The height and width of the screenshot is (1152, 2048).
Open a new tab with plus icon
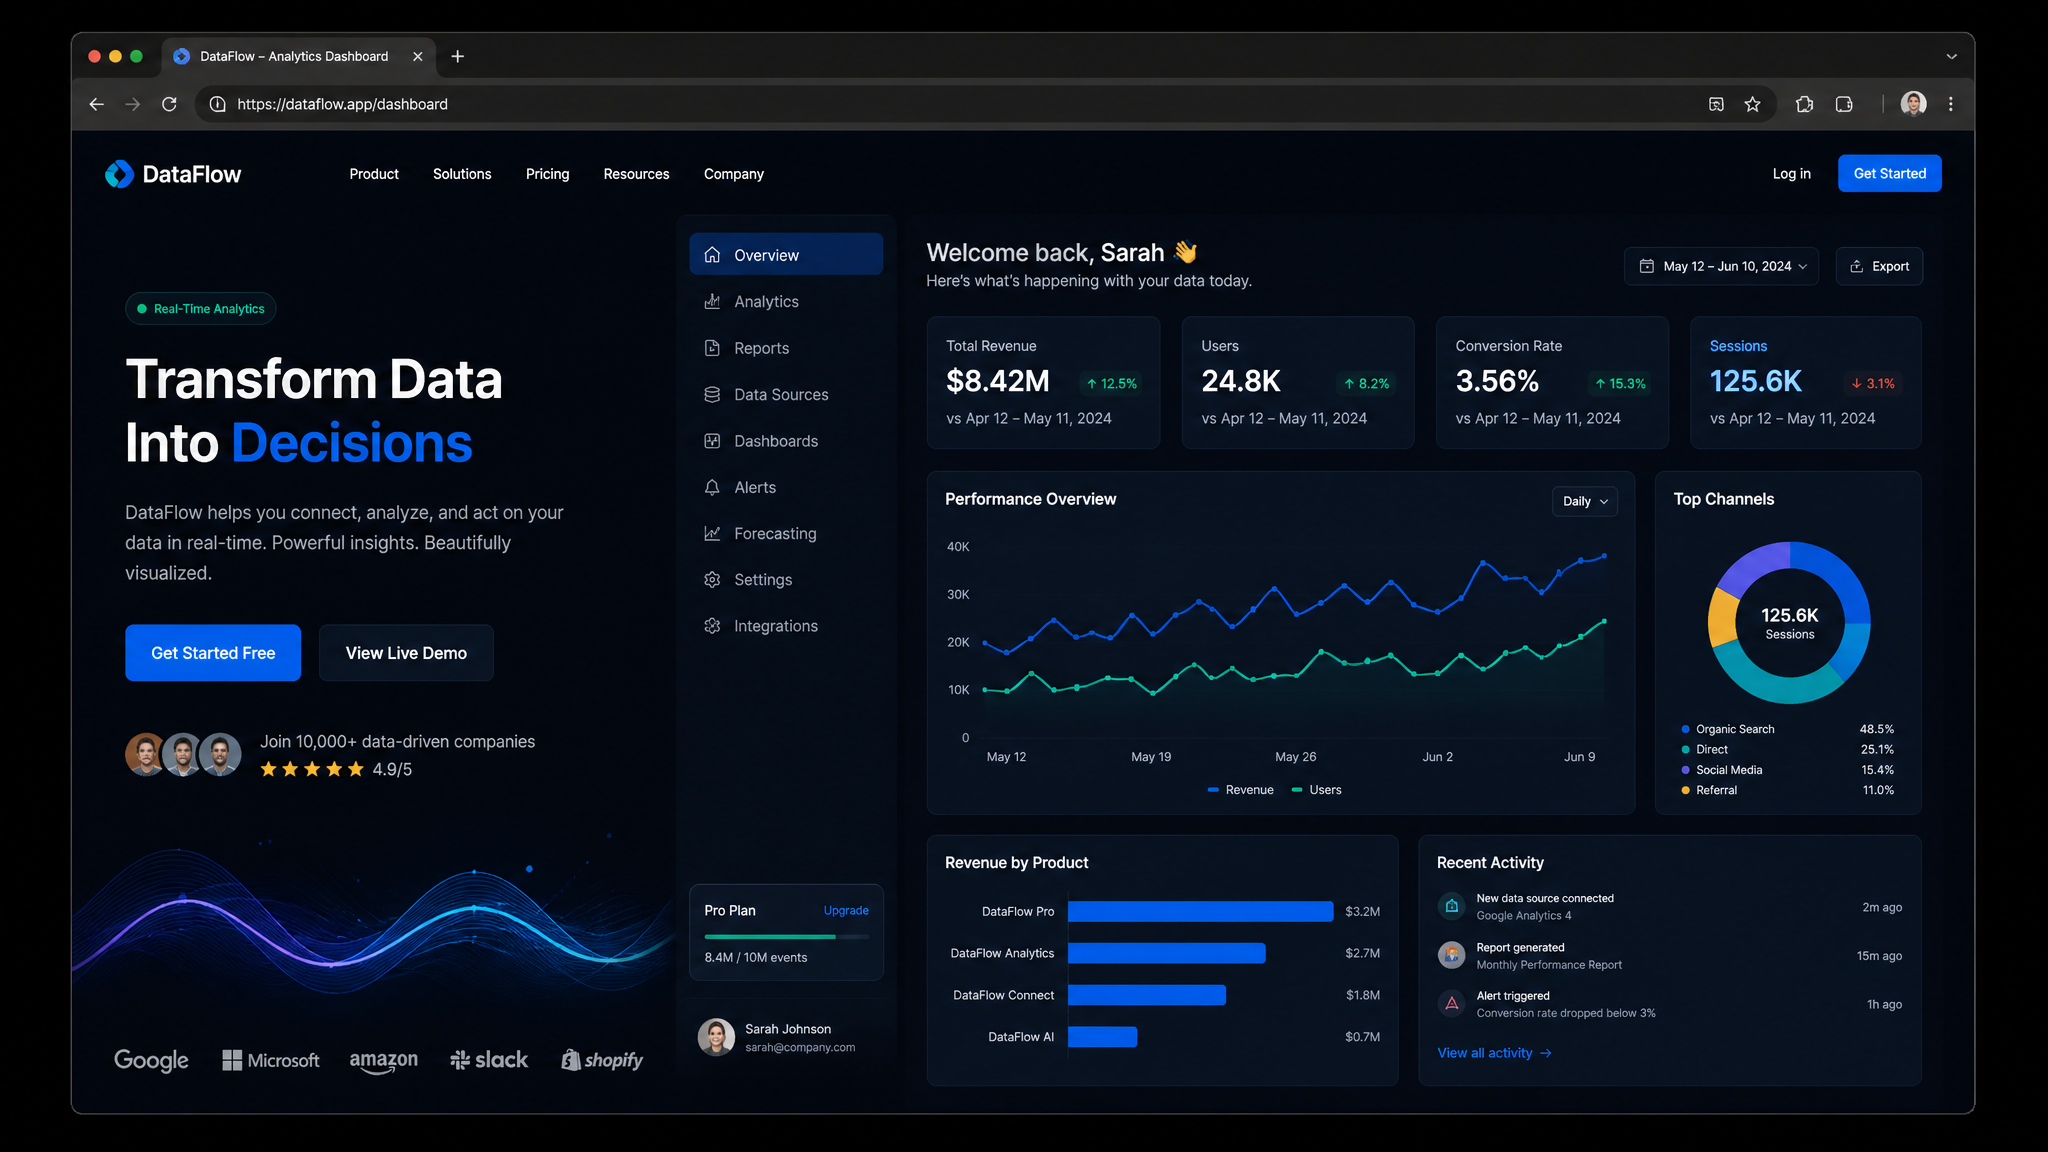(x=457, y=56)
